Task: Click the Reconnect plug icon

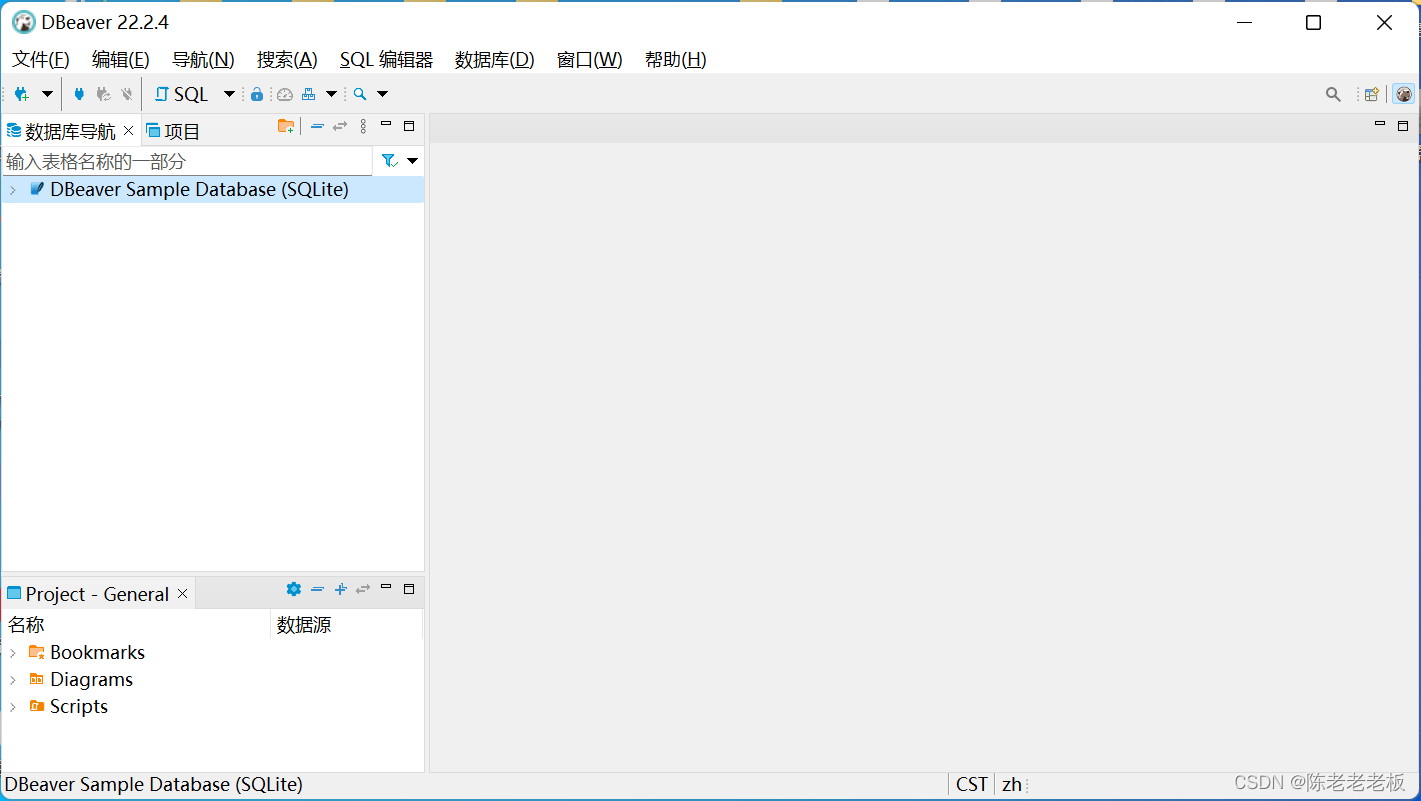Action: (103, 94)
